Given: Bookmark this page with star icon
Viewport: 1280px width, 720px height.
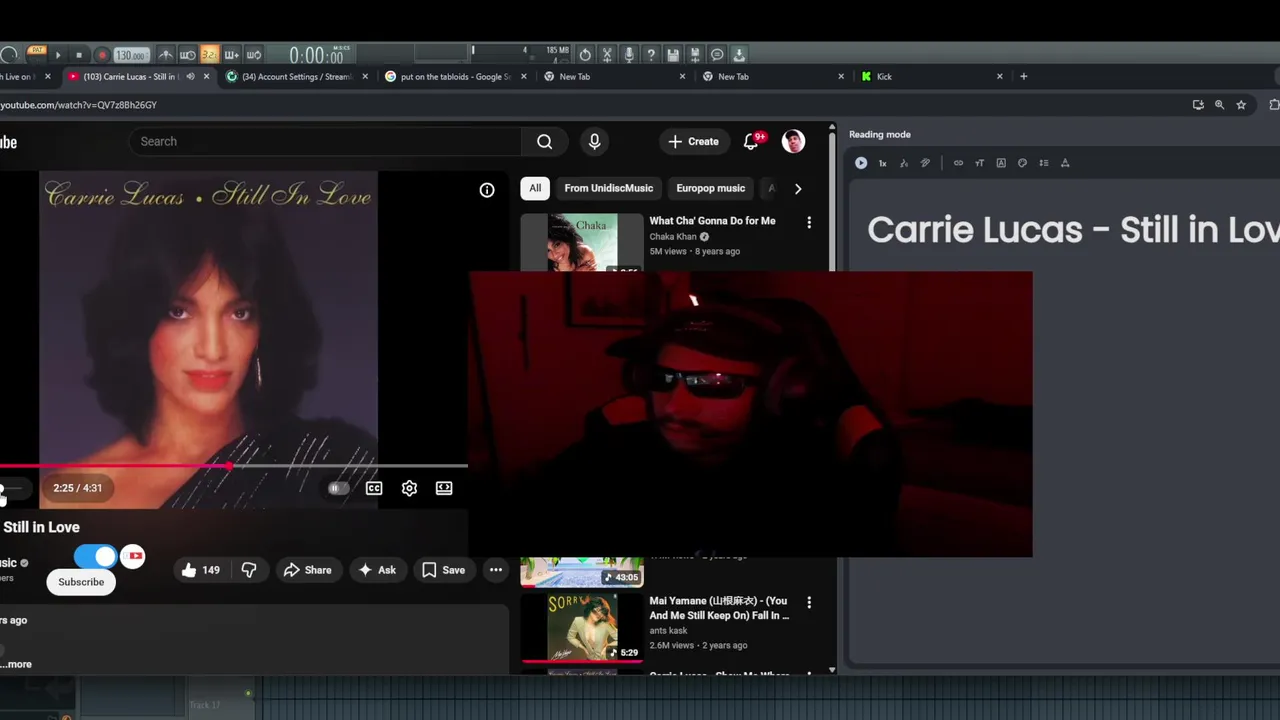Looking at the screenshot, I should (x=1241, y=105).
